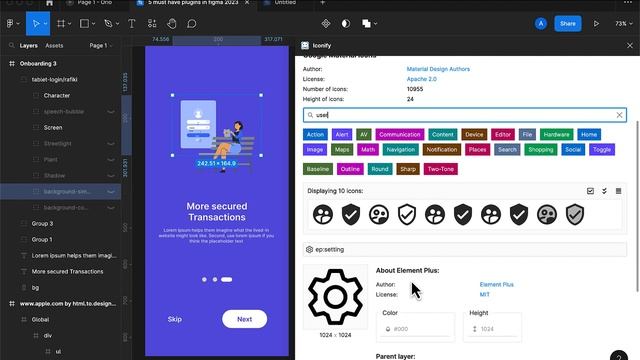Click the new tab plus button

pyautogui.click(x=322, y=3)
